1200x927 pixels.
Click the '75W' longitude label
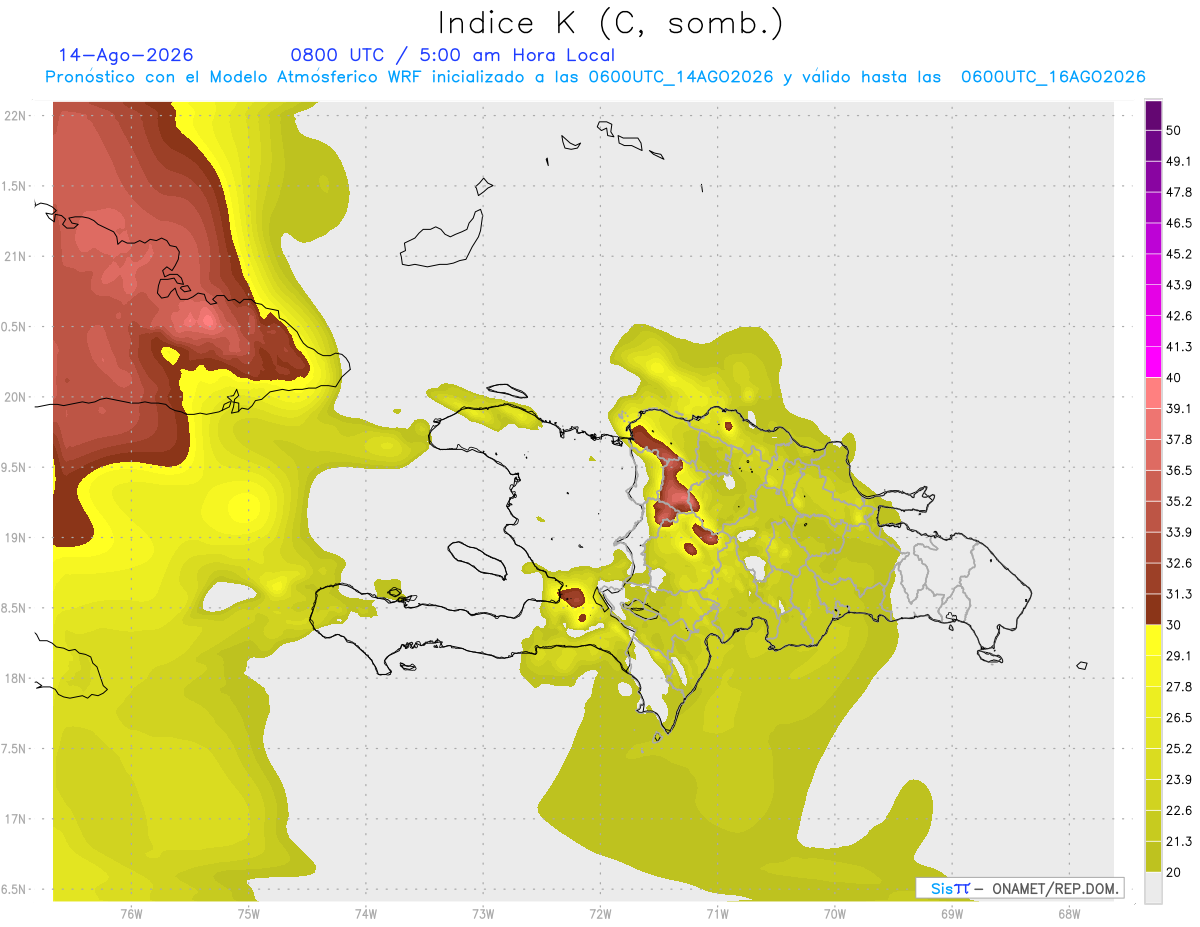click(248, 913)
